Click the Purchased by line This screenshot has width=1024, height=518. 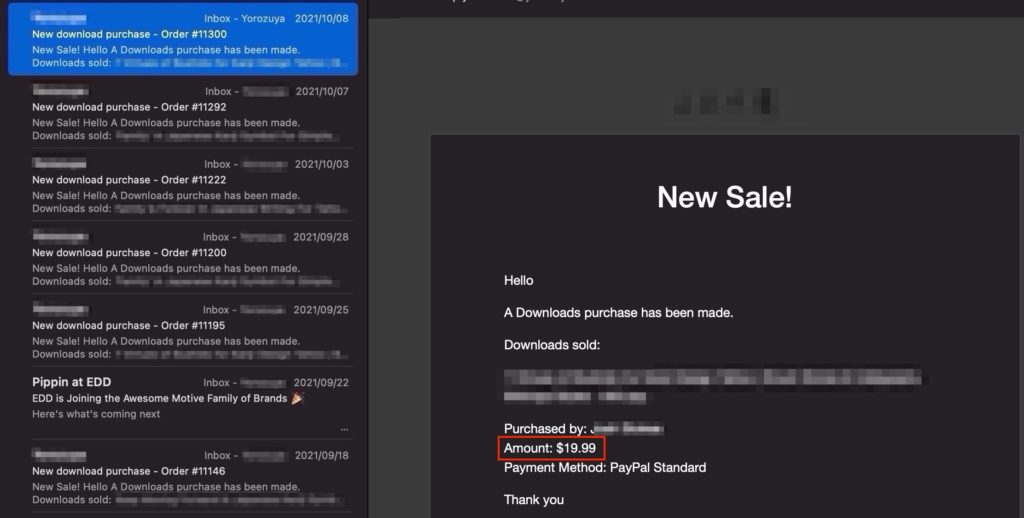point(584,429)
